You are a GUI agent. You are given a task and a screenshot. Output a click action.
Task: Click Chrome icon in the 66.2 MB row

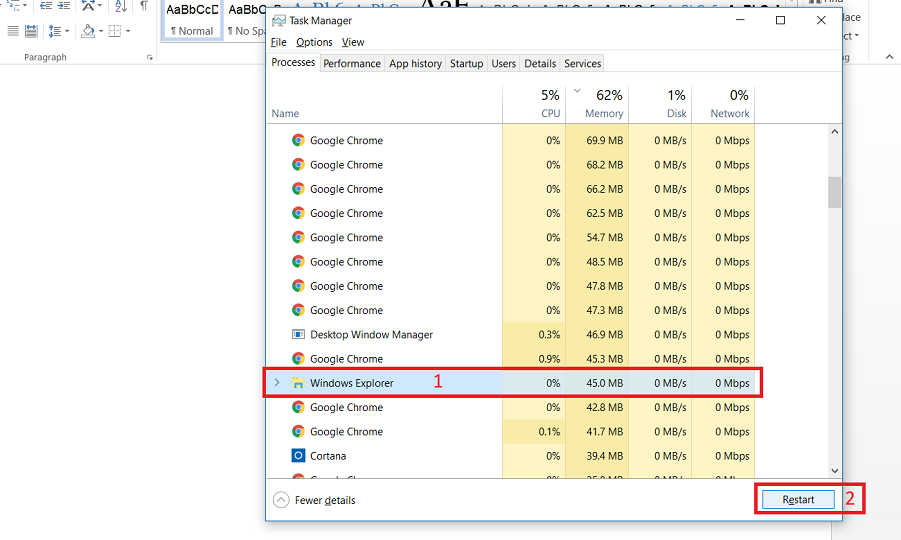point(298,188)
